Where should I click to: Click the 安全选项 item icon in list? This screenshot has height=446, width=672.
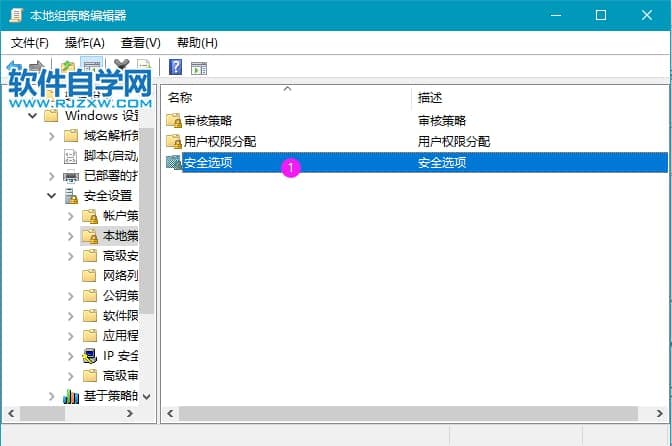click(174, 162)
